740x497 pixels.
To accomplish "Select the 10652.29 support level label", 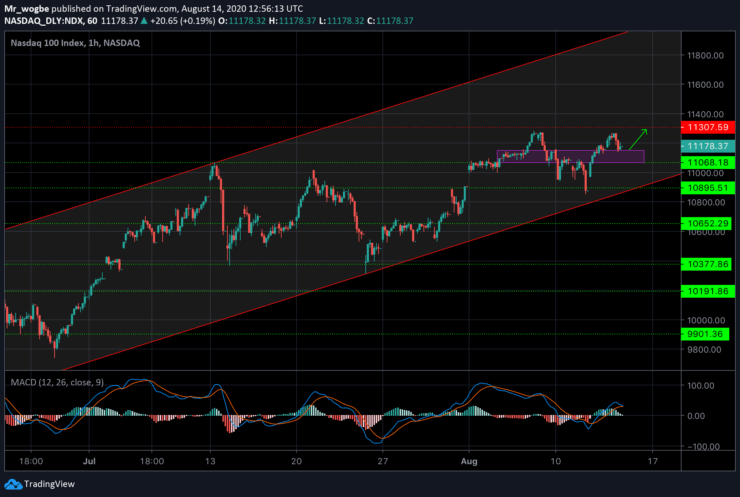I will pos(708,223).
